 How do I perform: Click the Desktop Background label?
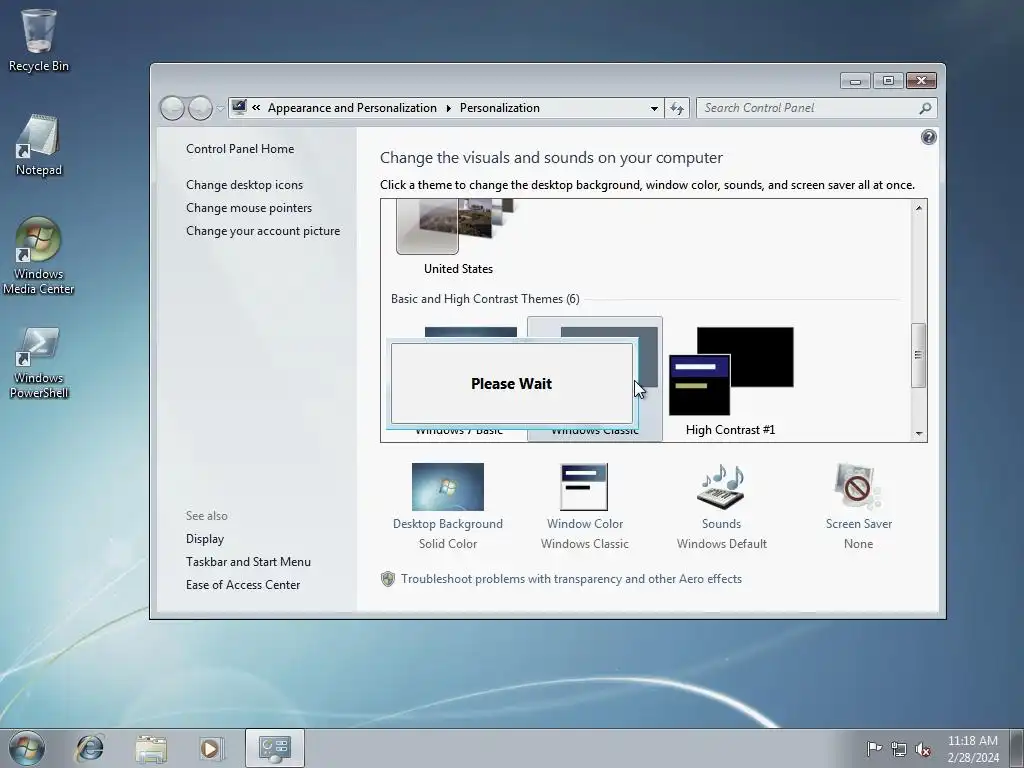click(x=448, y=524)
